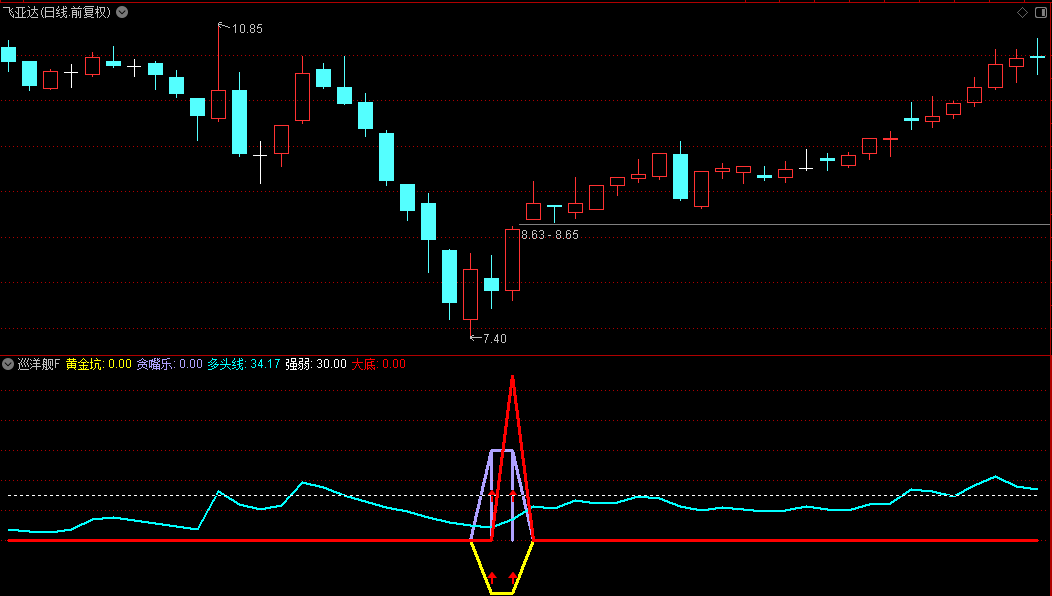
Task: Select the 飞亚达(日线.前复权) chart title
Action: pyautogui.click(x=57, y=12)
